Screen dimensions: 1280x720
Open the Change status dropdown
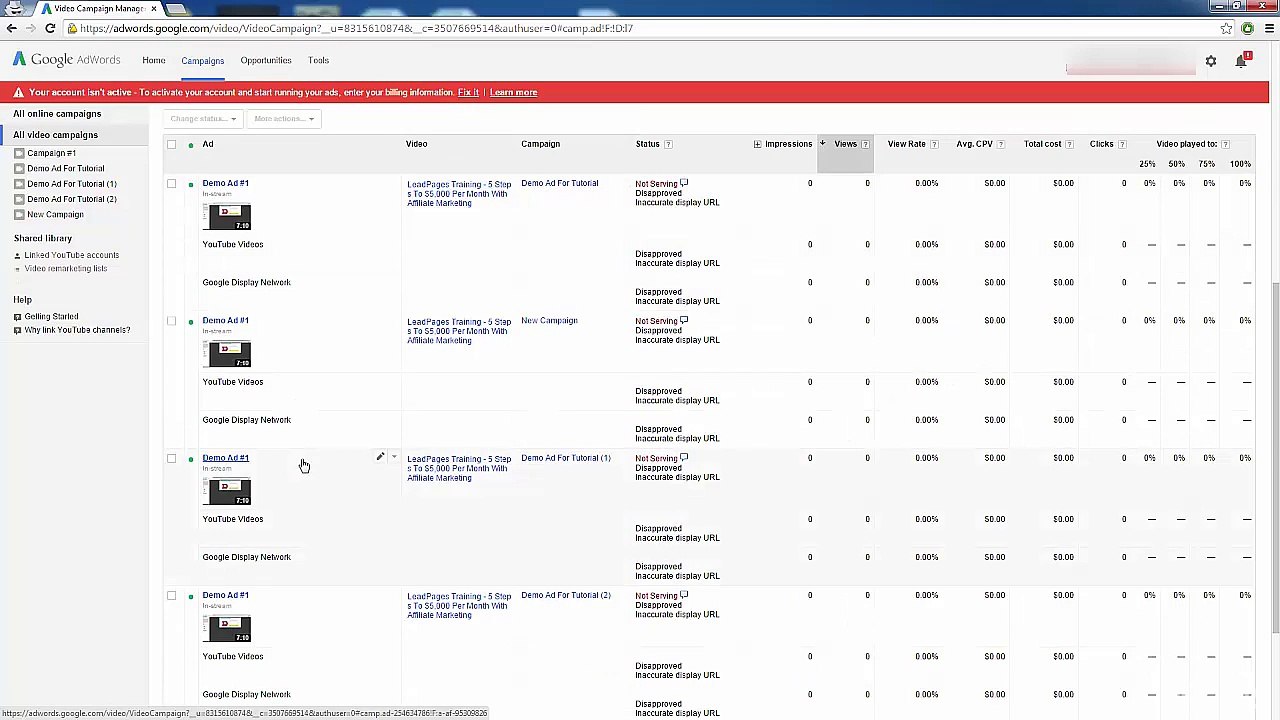click(x=202, y=119)
